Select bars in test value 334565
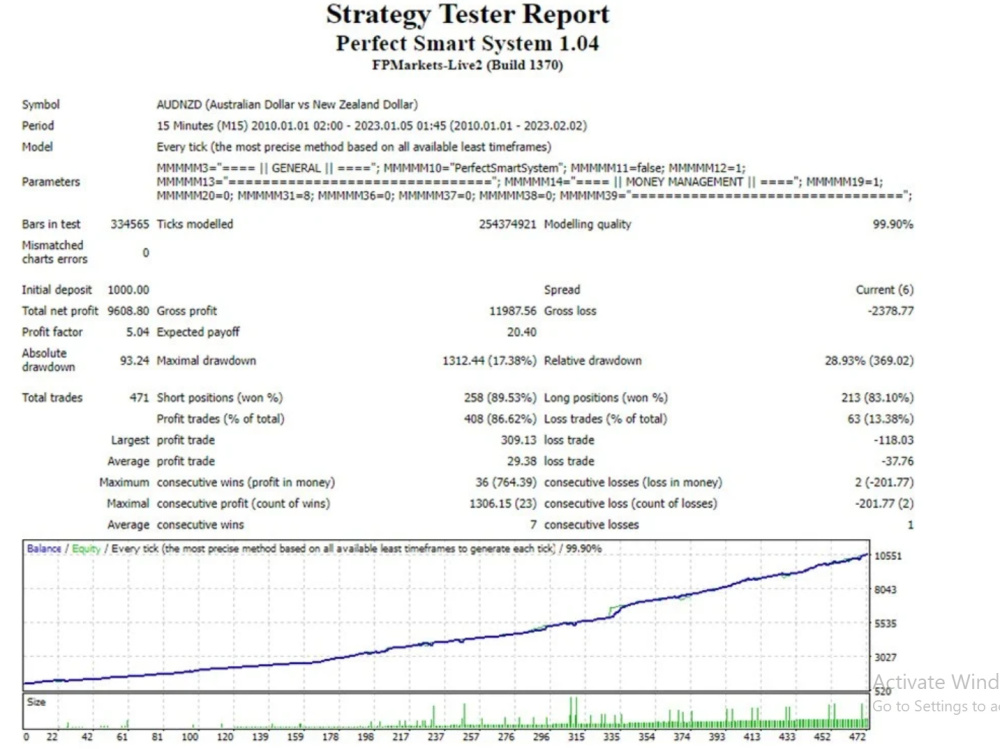This screenshot has height=749, width=1000. click(129, 224)
